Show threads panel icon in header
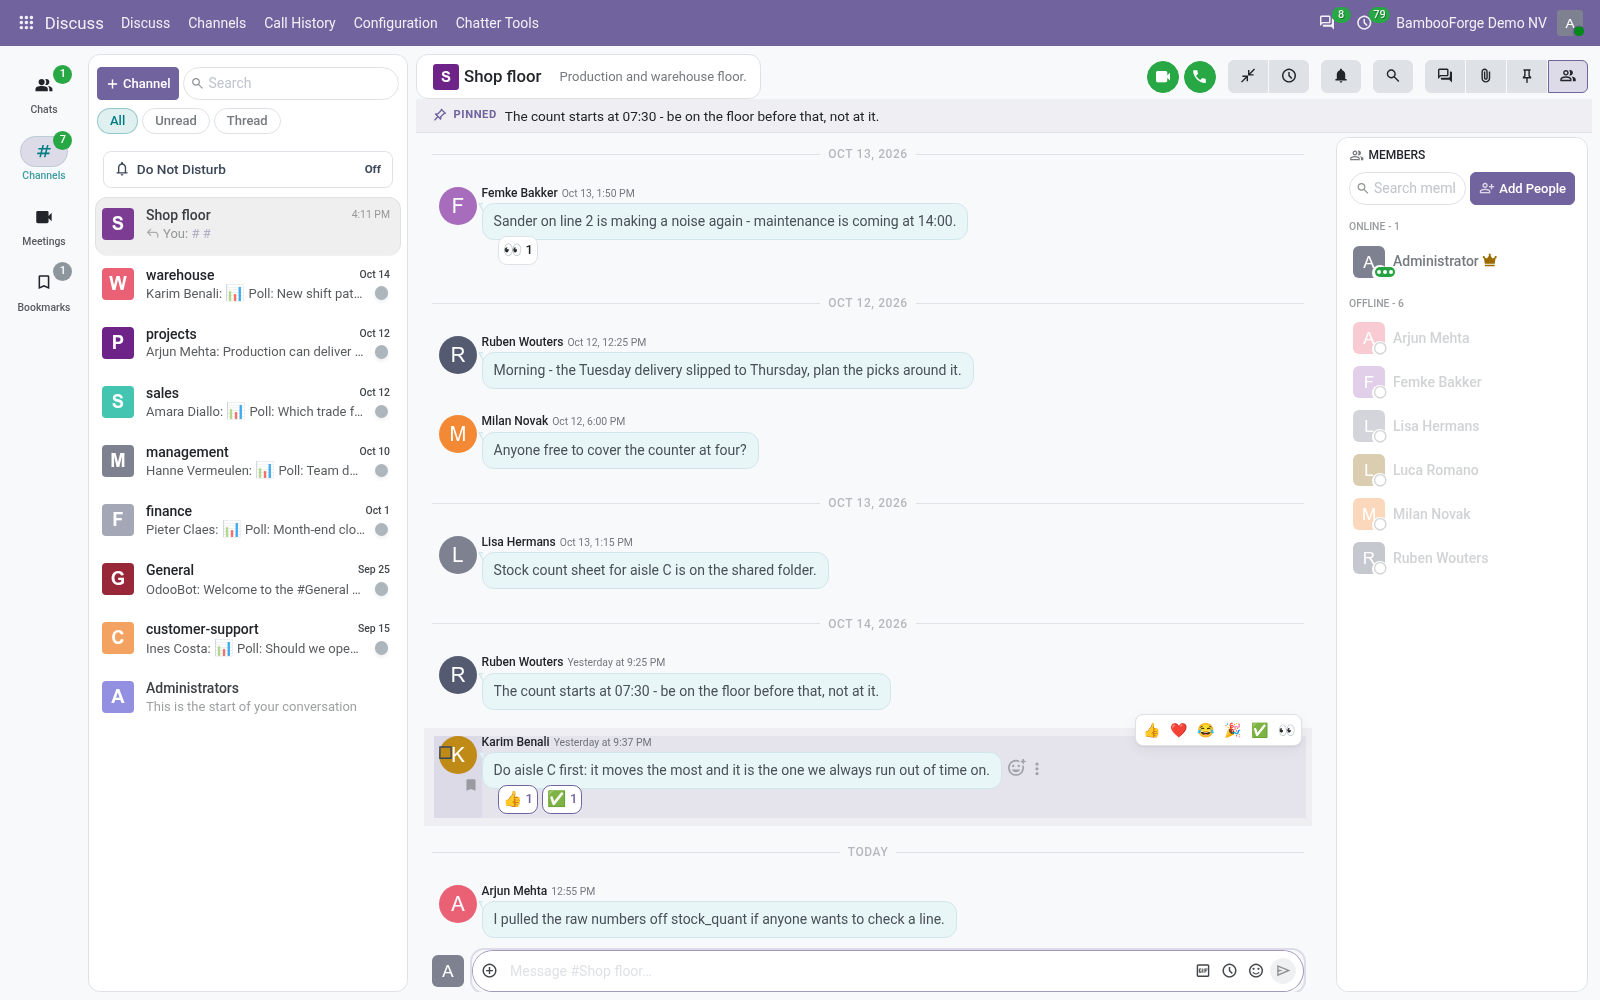The height and width of the screenshot is (1000, 1600). point(1445,76)
